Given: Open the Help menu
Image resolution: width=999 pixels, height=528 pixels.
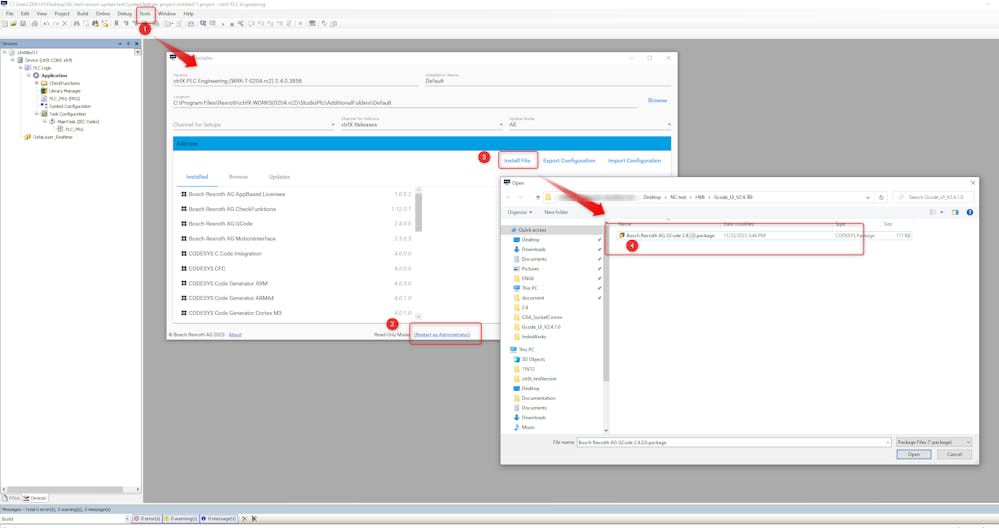Looking at the screenshot, I should (189, 13).
